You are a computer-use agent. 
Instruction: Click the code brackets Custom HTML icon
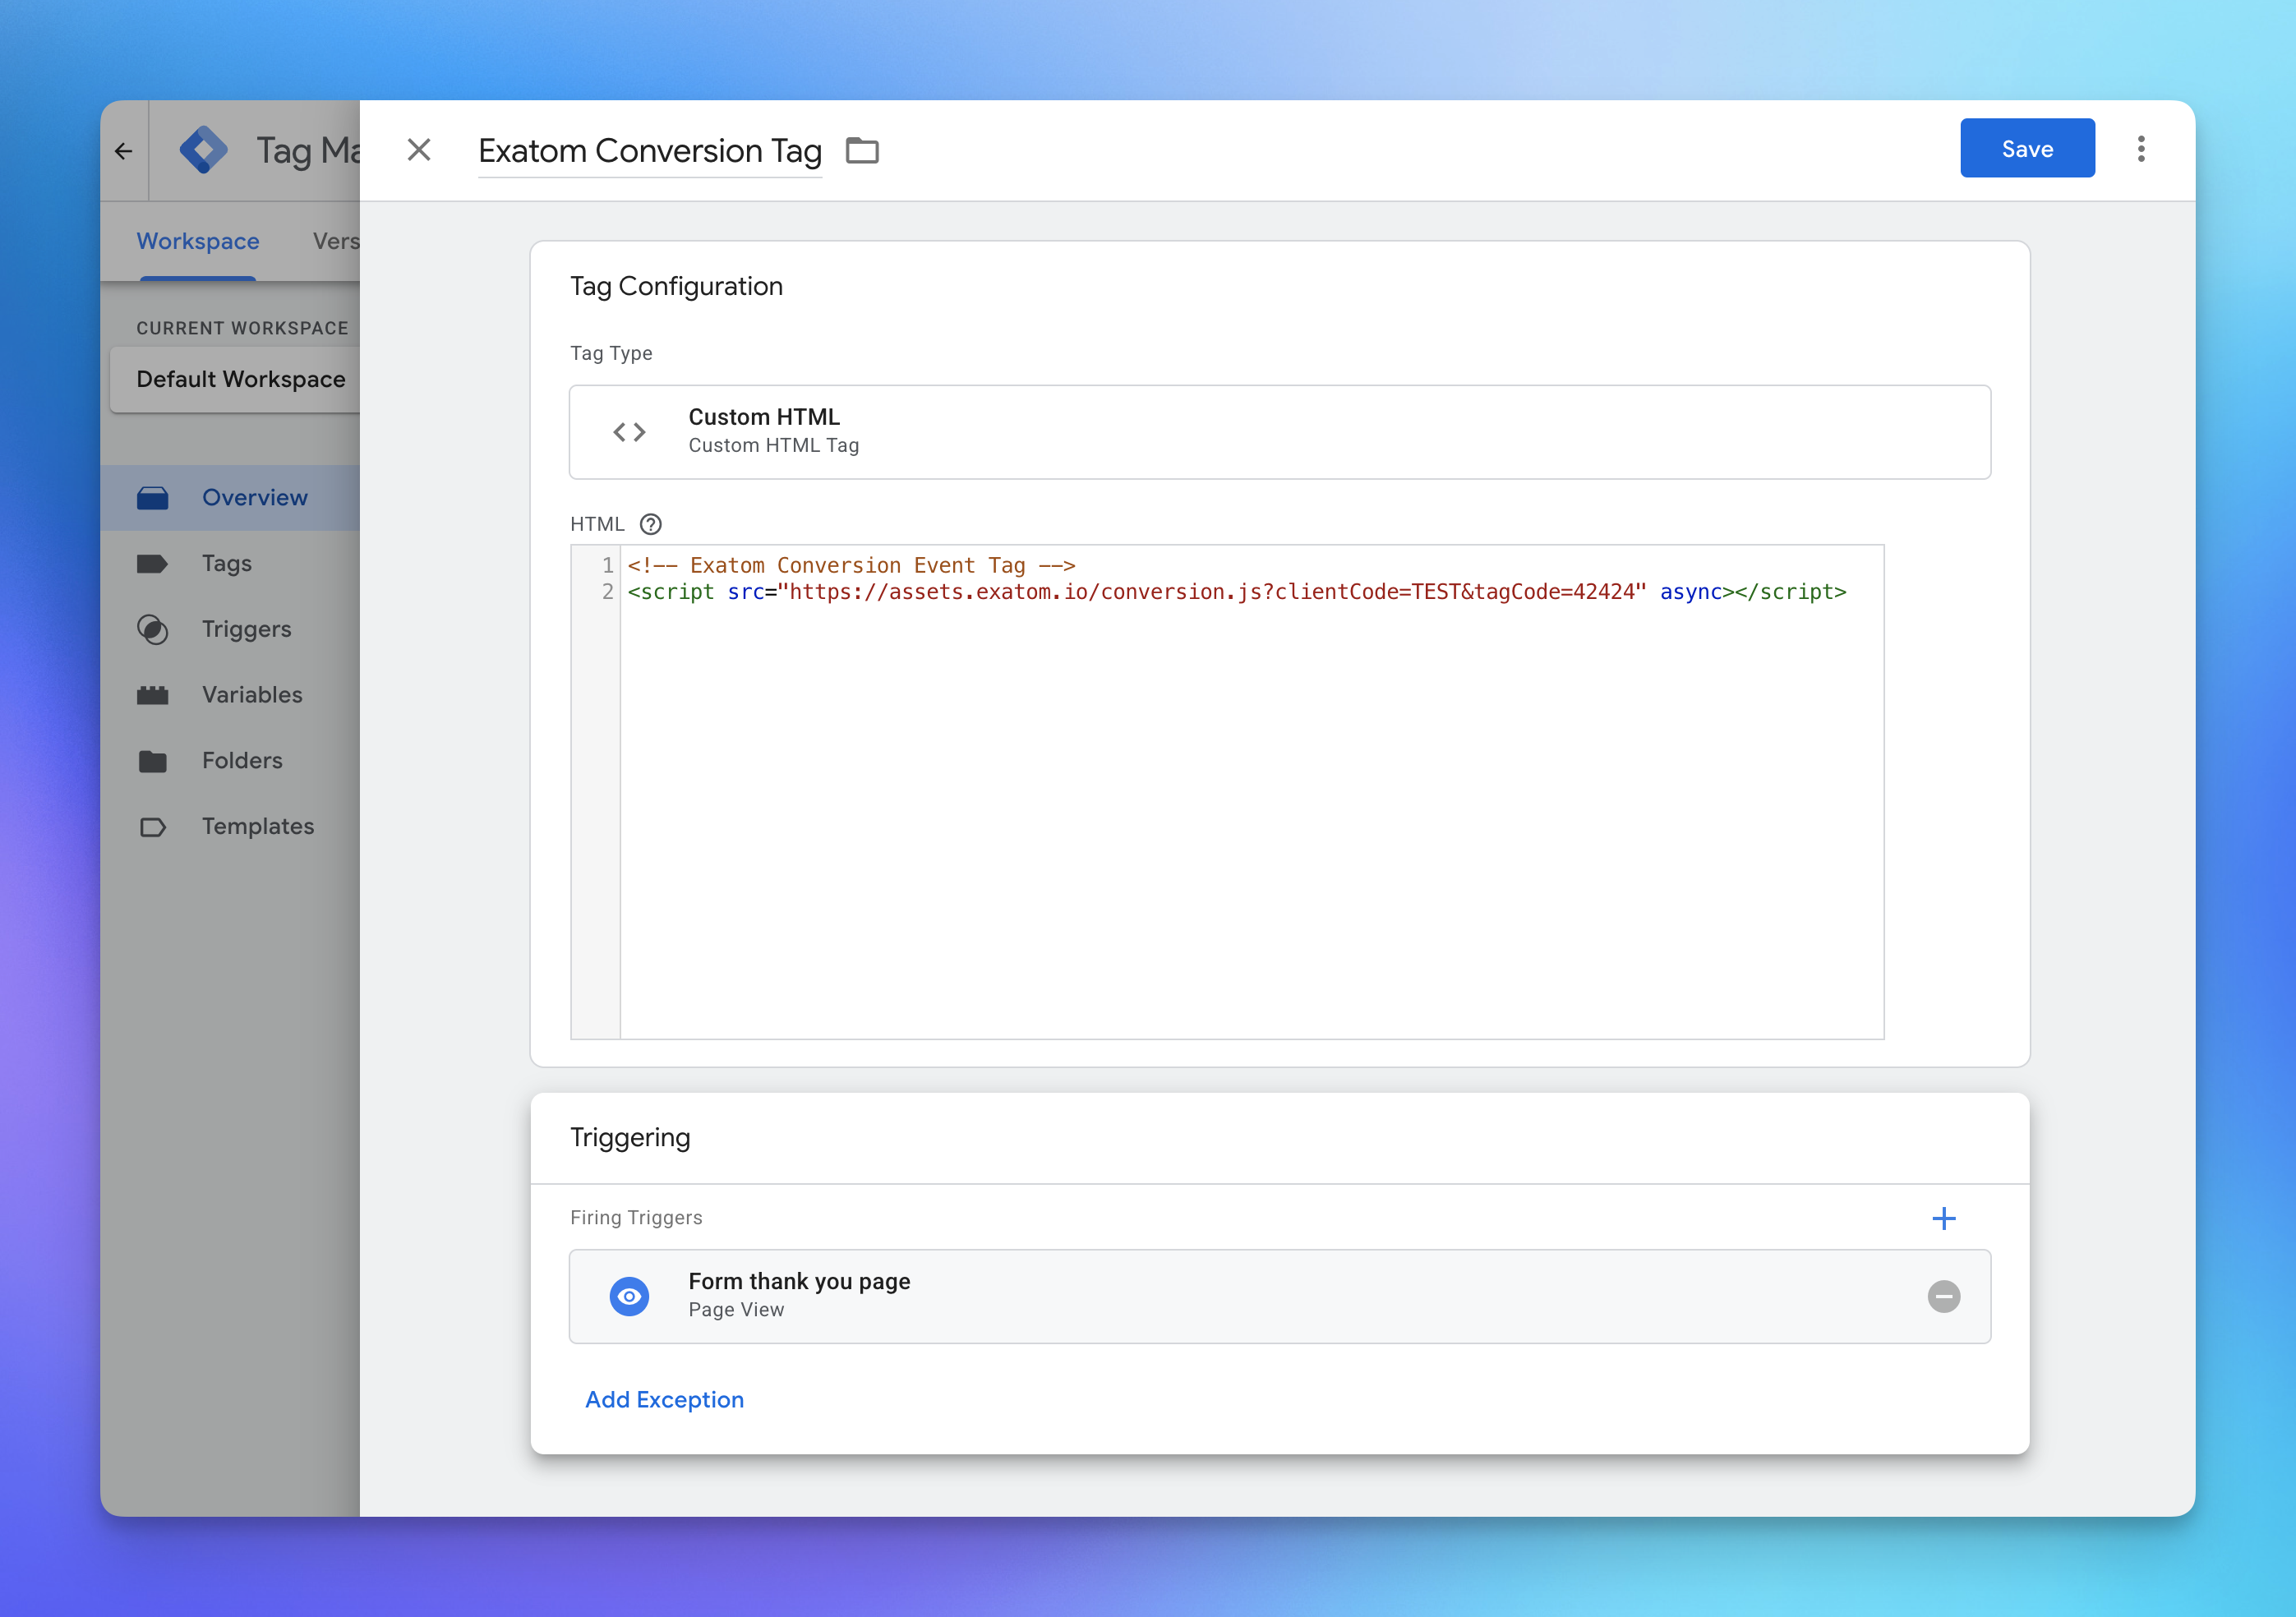click(x=629, y=432)
